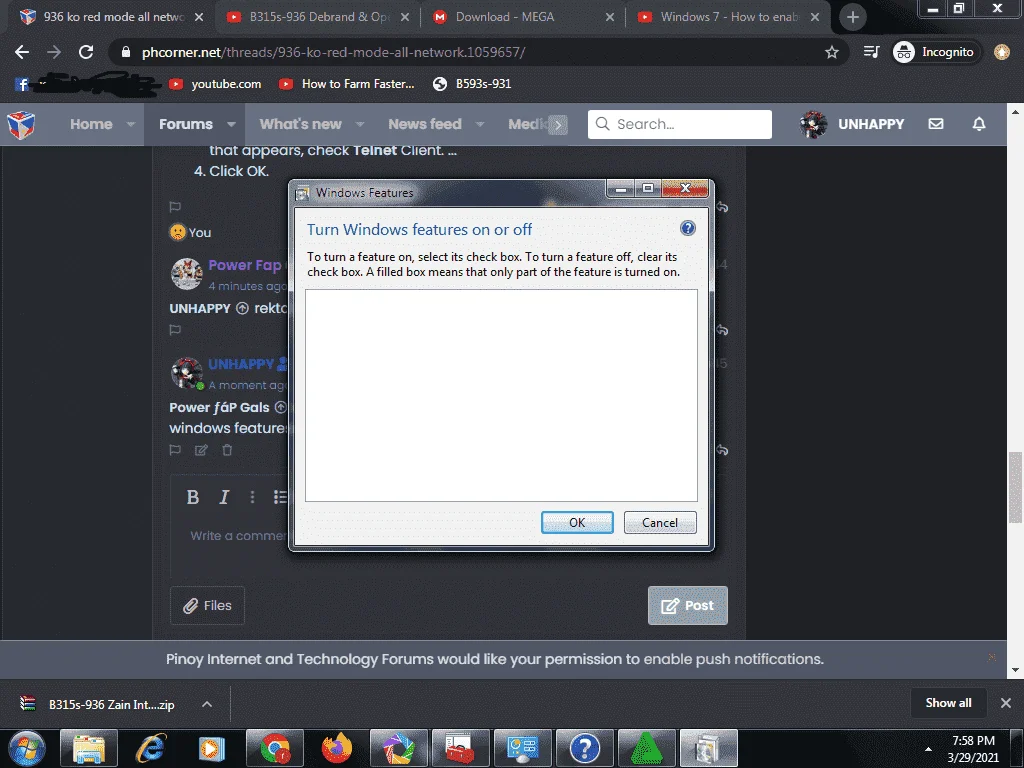Viewport: 1024px width, 768px height.
Task: Switch to the Windows 7 How to enable tab
Action: pyautogui.click(x=728, y=17)
